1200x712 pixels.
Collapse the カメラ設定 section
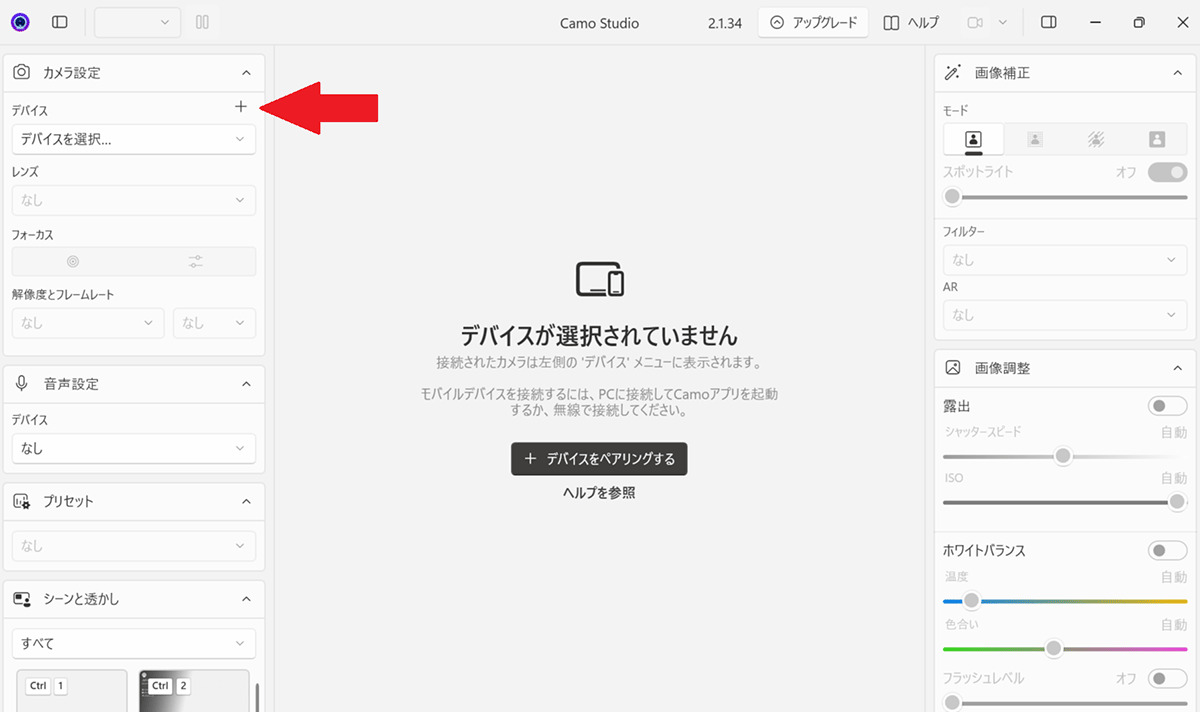[x=246, y=72]
